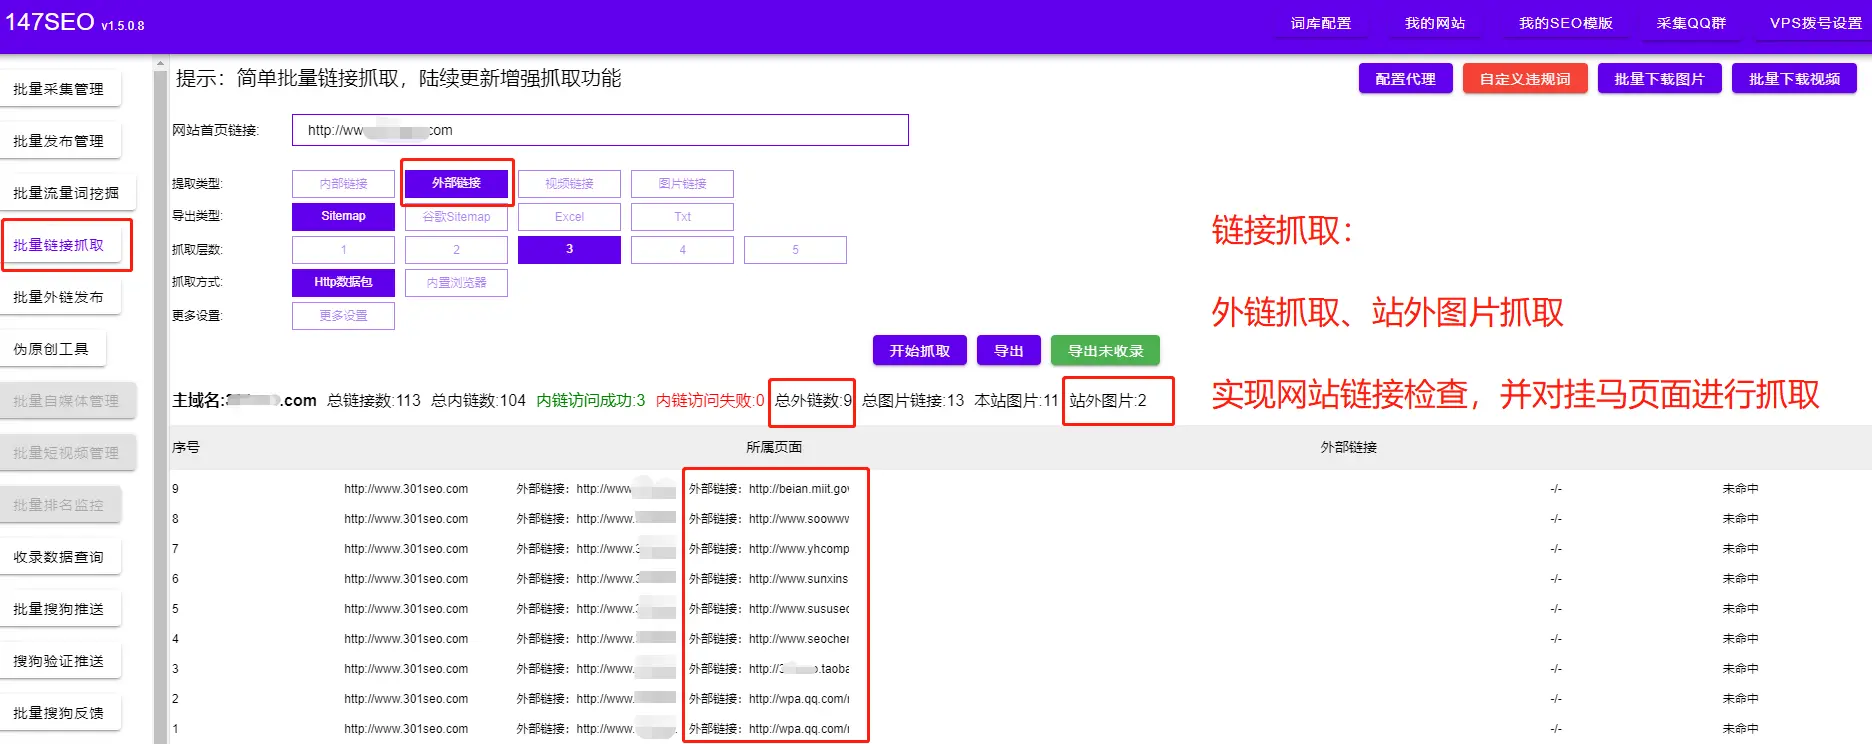Image resolution: width=1872 pixels, height=744 pixels.
Task: Select Txt export type
Action: (682, 217)
